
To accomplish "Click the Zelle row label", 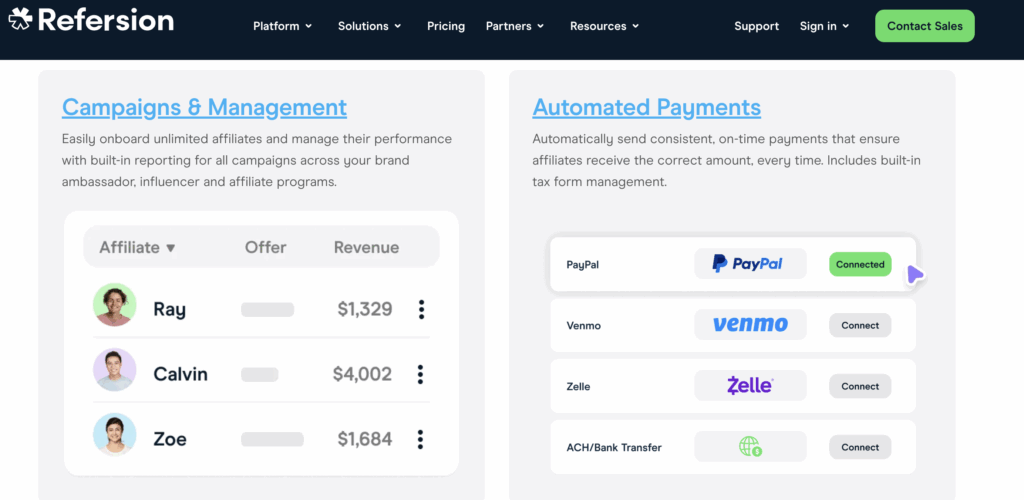I will [x=578, y=386].
